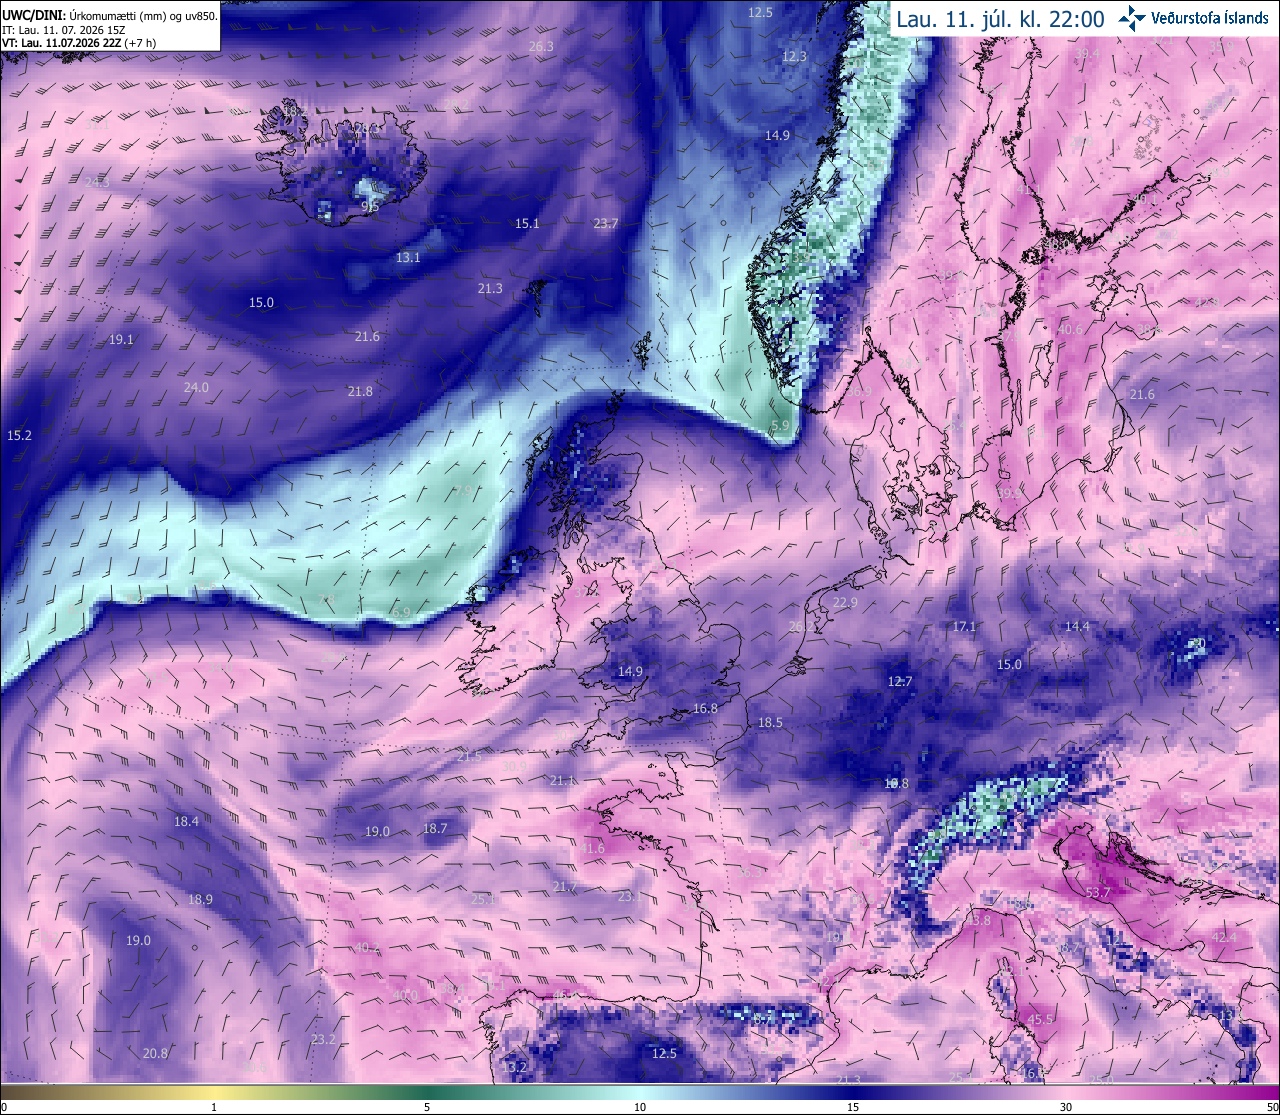This screenshot has height=1115, width=1280.
Task: Click the 10 mark on the color scale
Action: click(640, 1107)
